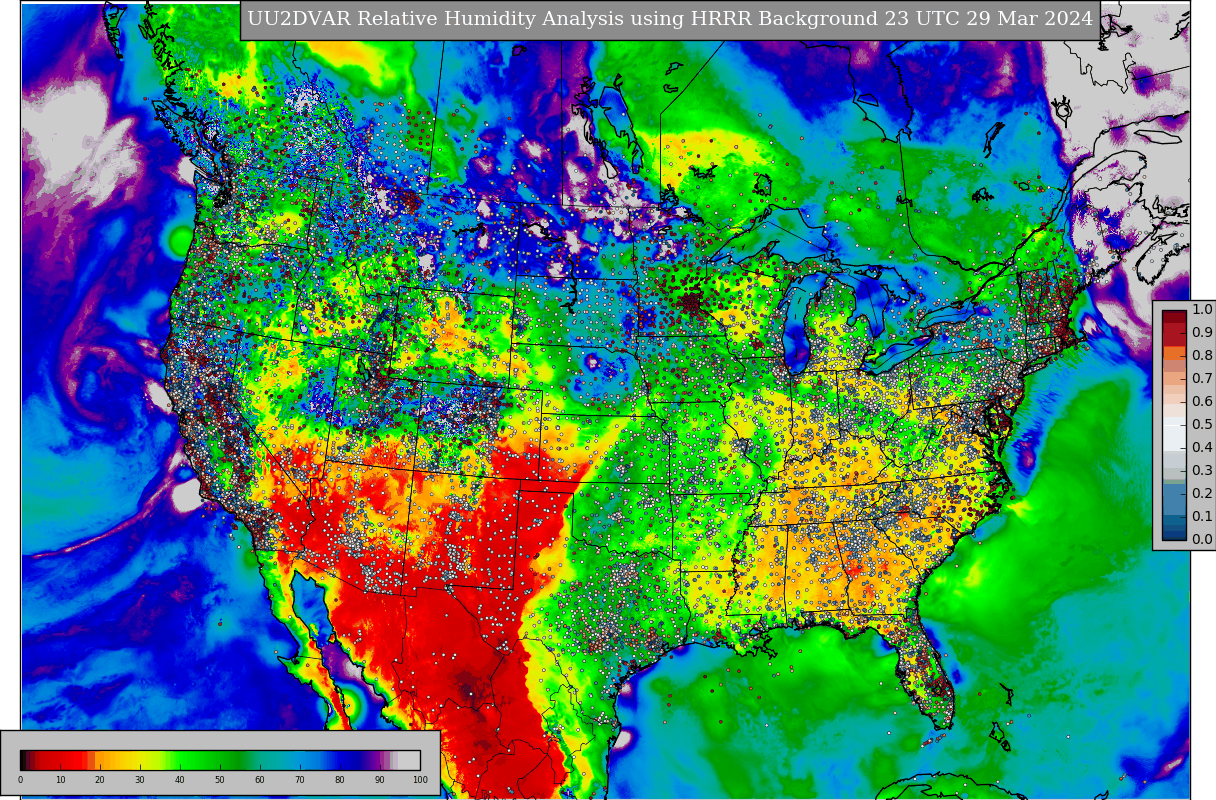Pick the light gray end of humidity colorbar
The image size is (1216, 800).
tap(409, 760)
